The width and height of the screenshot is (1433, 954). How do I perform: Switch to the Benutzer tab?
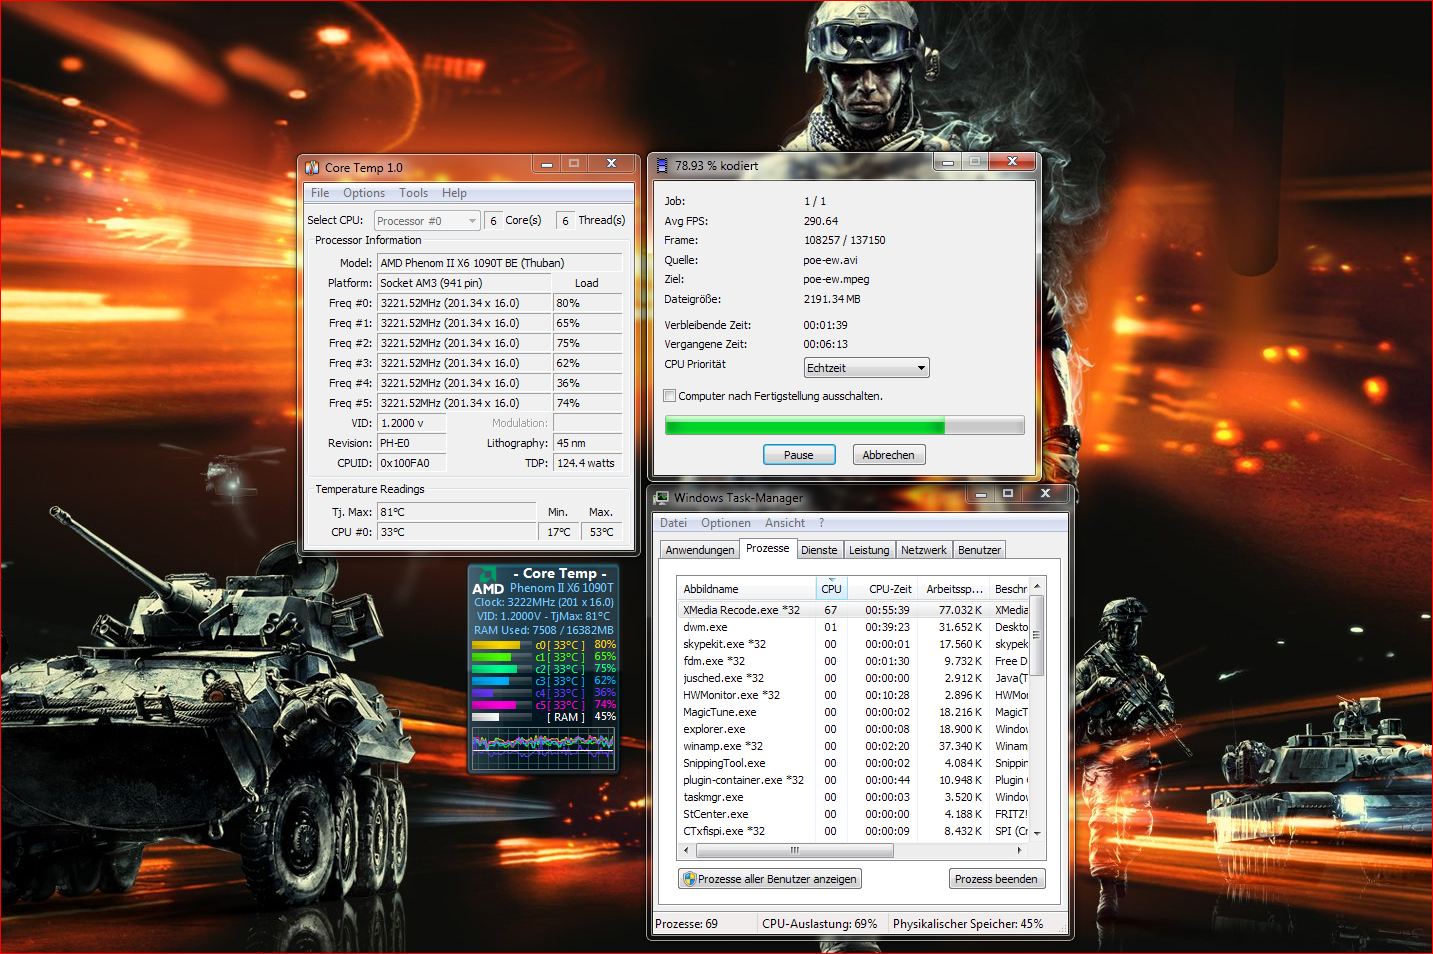[x=979, y=550]
